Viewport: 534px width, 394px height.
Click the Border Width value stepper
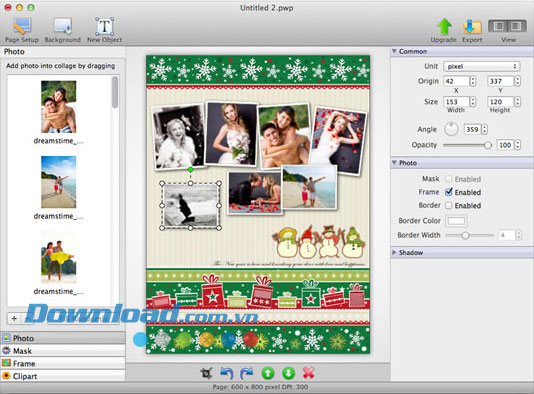[x=518, y=235]
